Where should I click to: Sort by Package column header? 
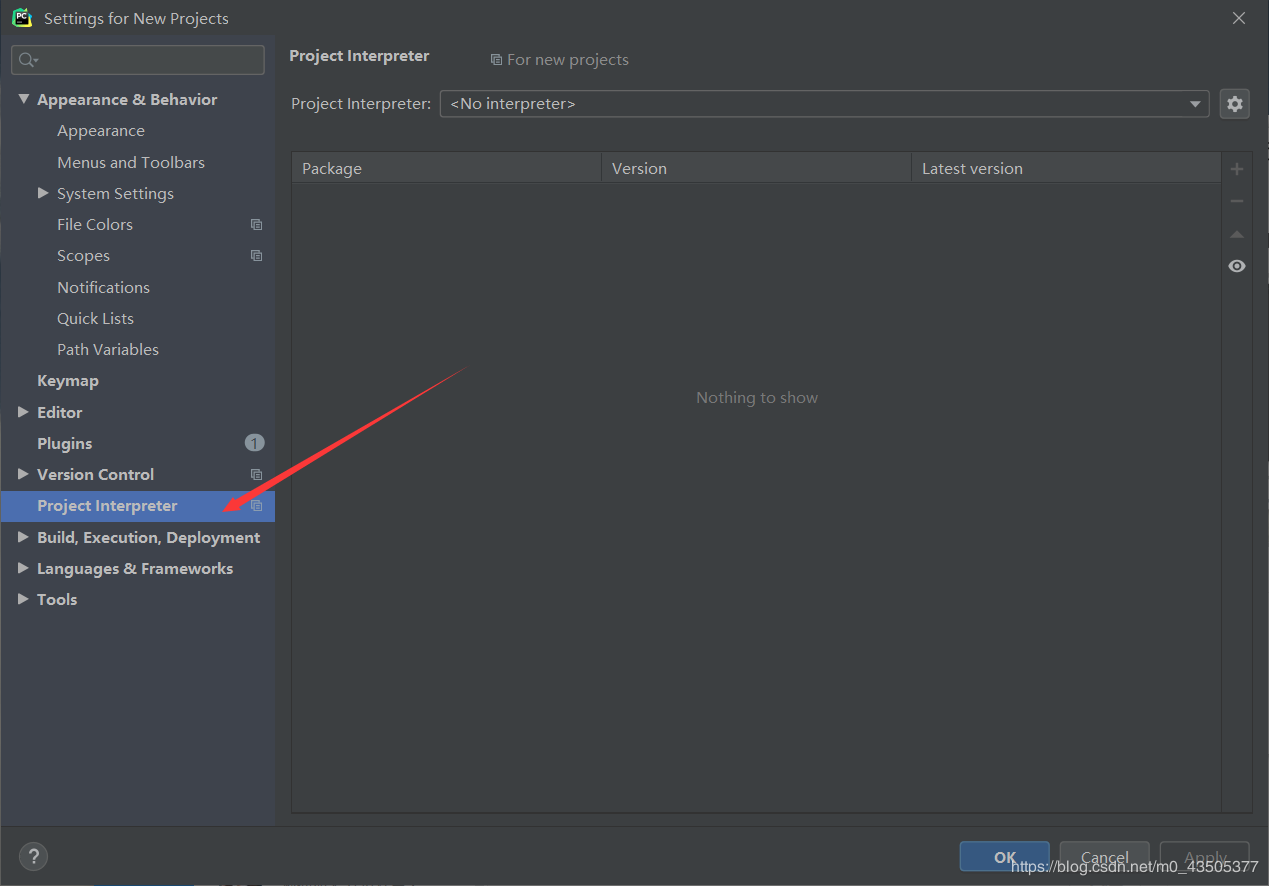tap(446, 168)
